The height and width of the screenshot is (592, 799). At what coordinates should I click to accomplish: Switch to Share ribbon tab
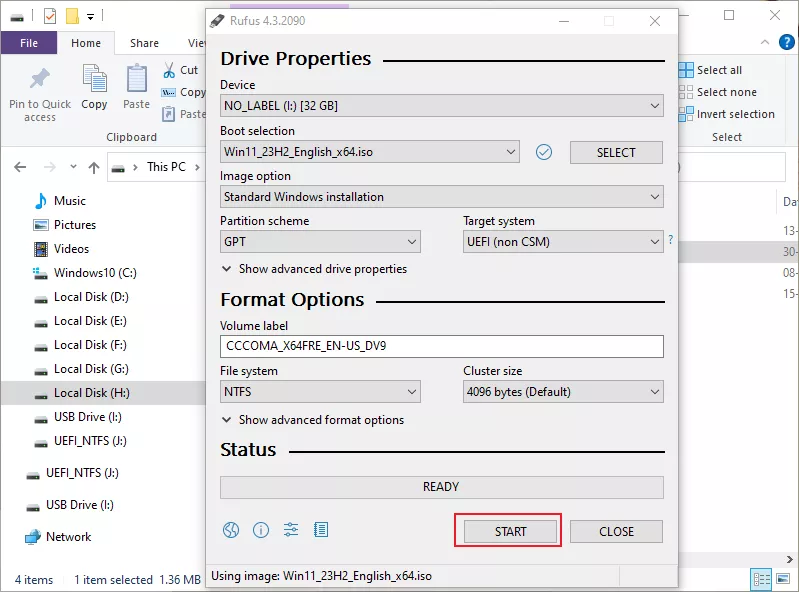point(144,43)
